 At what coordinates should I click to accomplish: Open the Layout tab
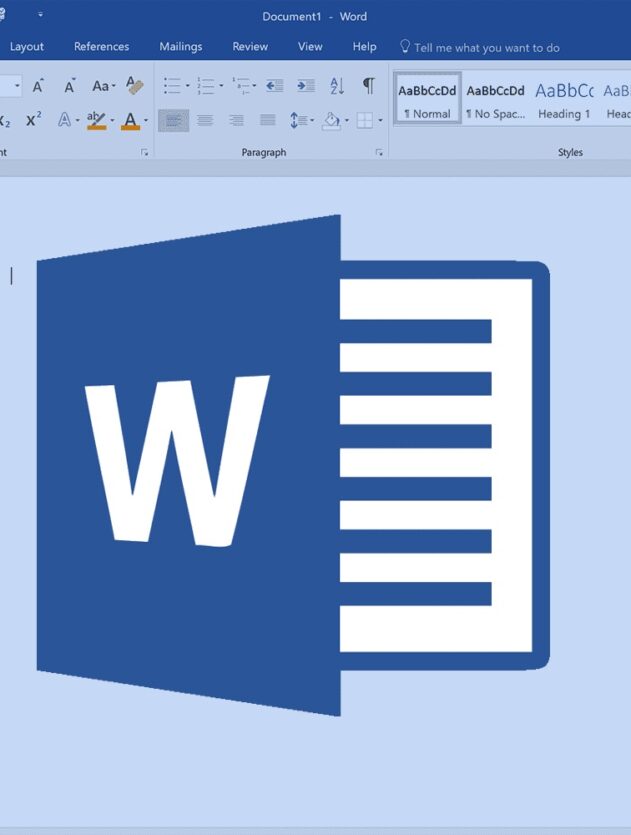(x=27, y=47)
